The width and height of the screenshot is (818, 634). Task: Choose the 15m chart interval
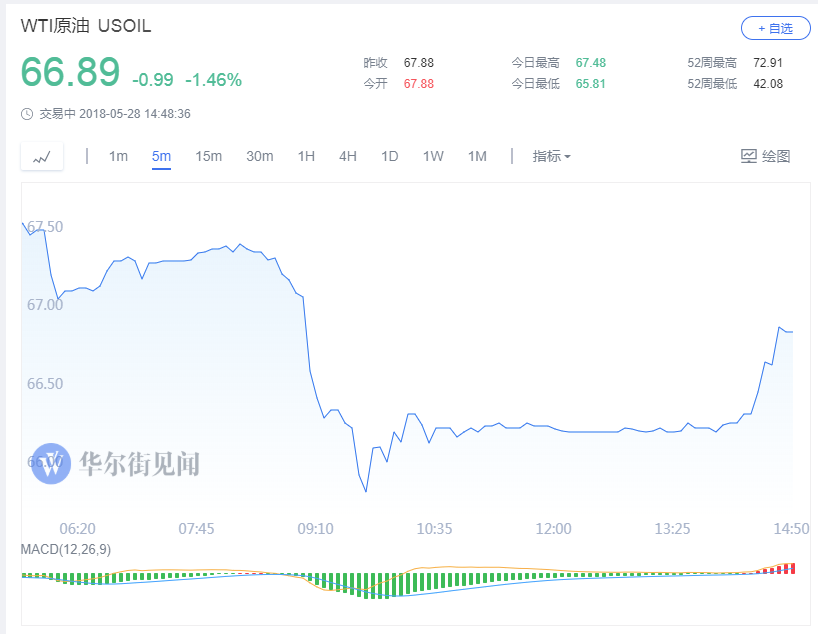tap(208, 156)
